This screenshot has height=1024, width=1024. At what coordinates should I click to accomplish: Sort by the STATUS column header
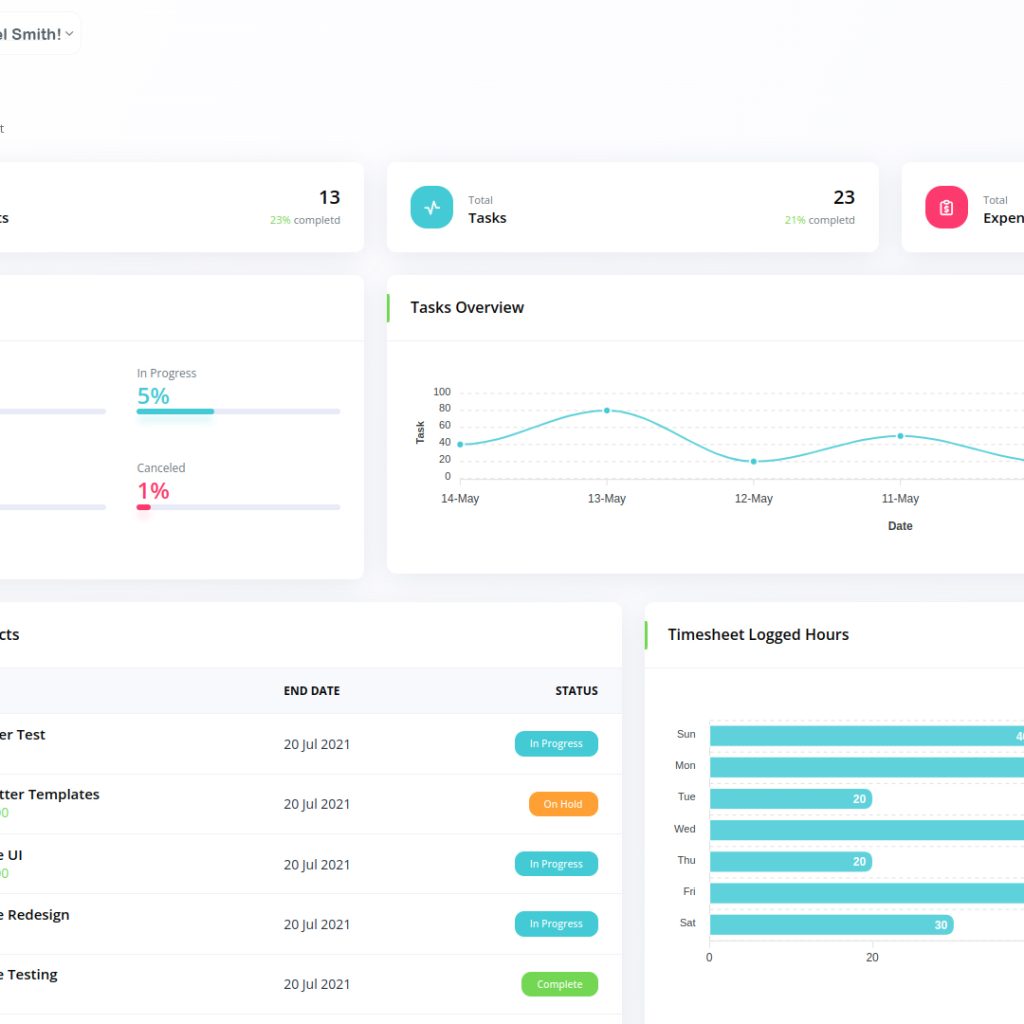coord(576,691)
